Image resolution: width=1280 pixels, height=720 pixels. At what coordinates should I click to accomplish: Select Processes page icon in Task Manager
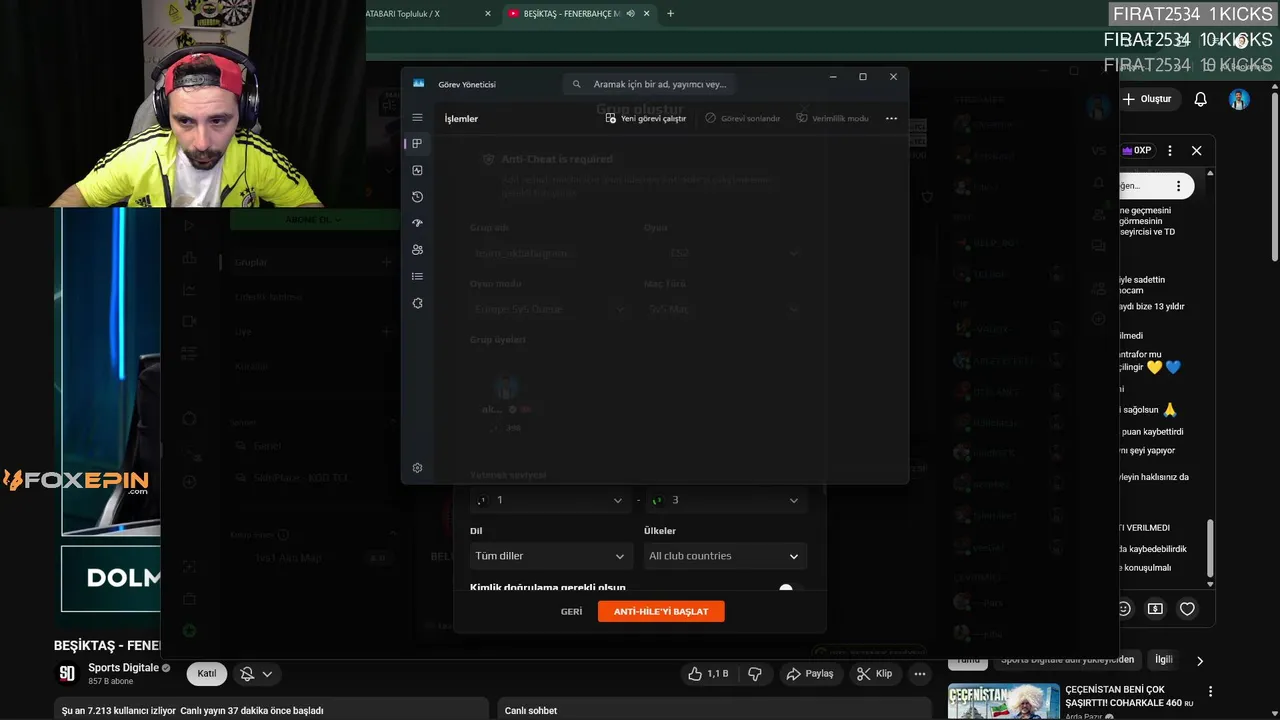[x=418, y=144]
